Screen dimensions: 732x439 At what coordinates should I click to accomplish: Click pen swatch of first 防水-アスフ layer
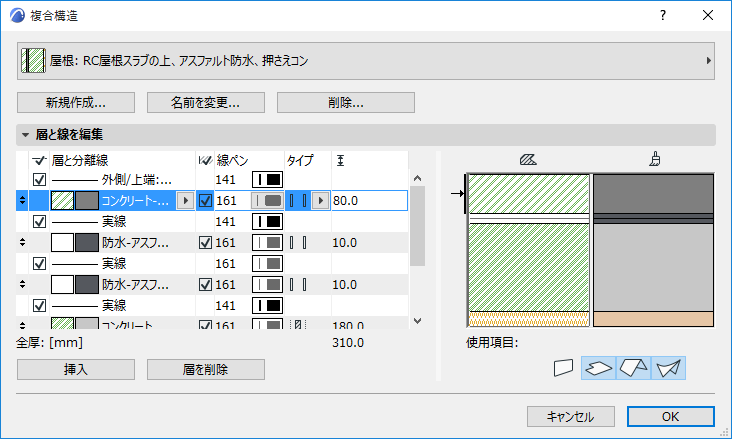tap(267, 243)
